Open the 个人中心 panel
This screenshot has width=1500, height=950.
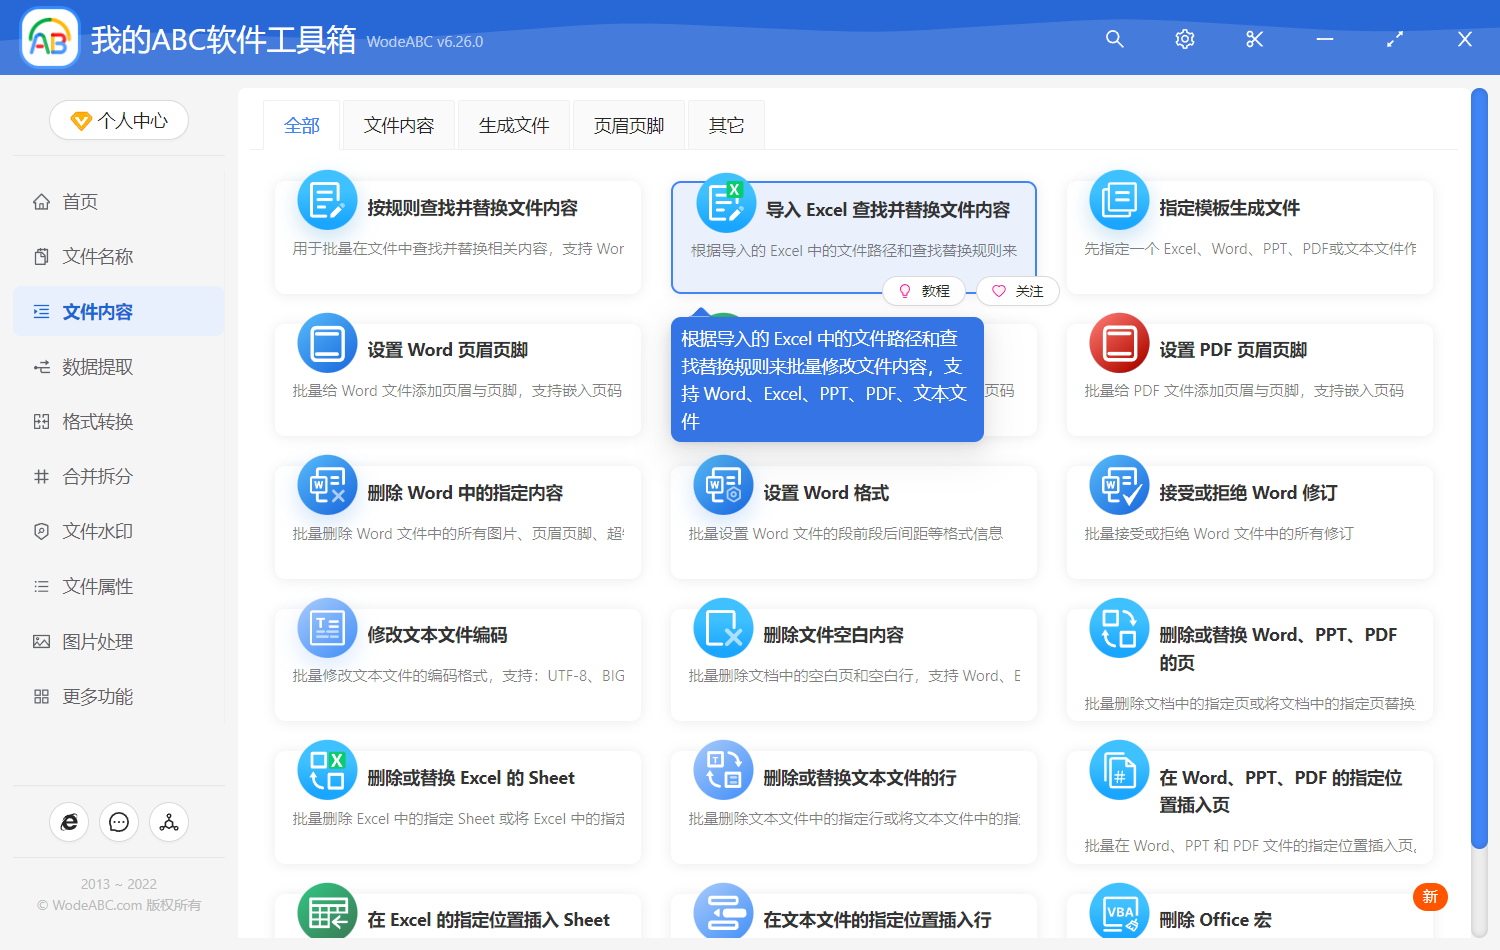point(119,120)
